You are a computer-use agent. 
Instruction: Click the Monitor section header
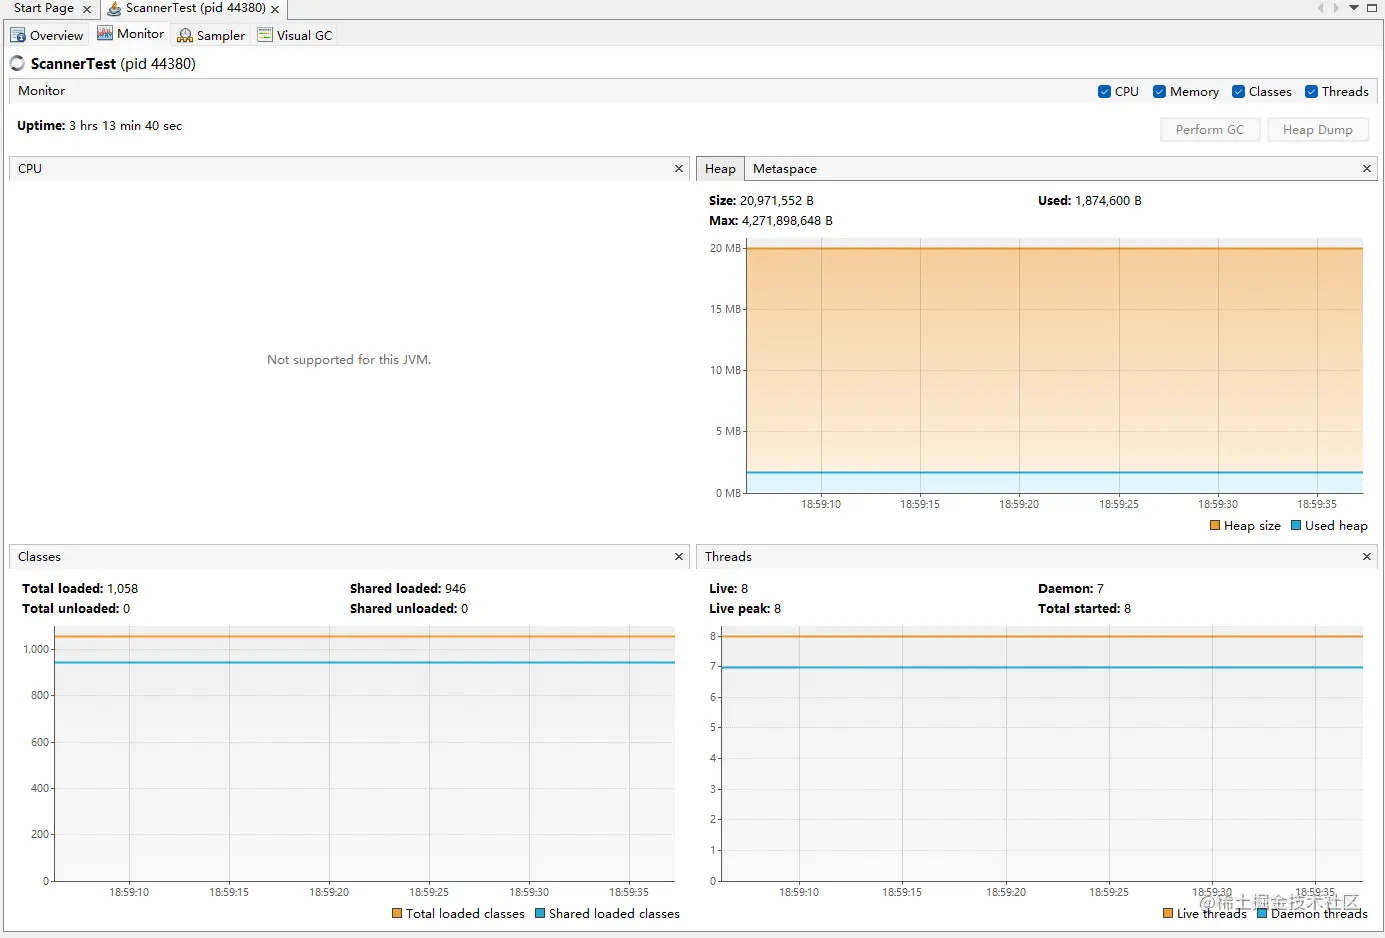[41, 91]
